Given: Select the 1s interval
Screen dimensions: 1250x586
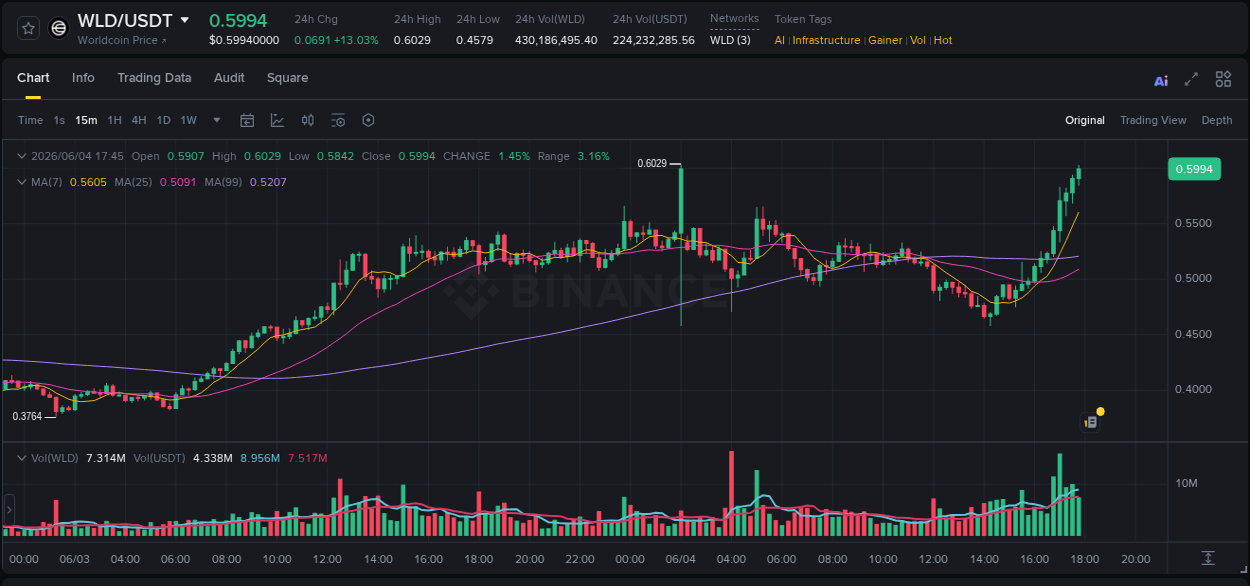Looking at the screenshot, I should (59, 120).
